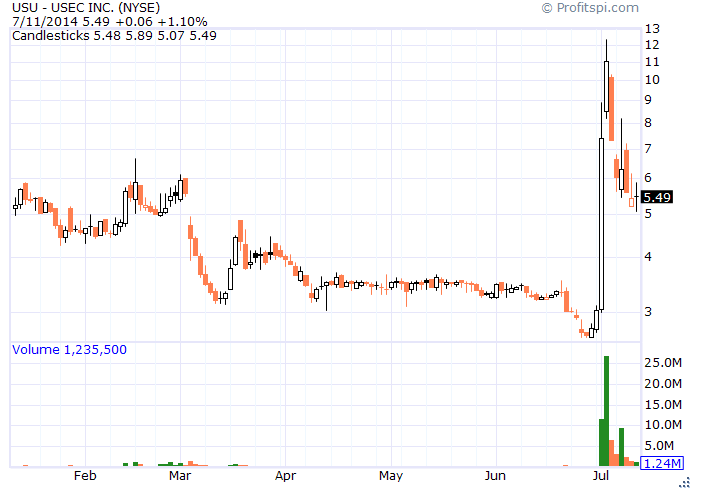Click the highlighted volume value 1.24M

click(x=662, y=463)
